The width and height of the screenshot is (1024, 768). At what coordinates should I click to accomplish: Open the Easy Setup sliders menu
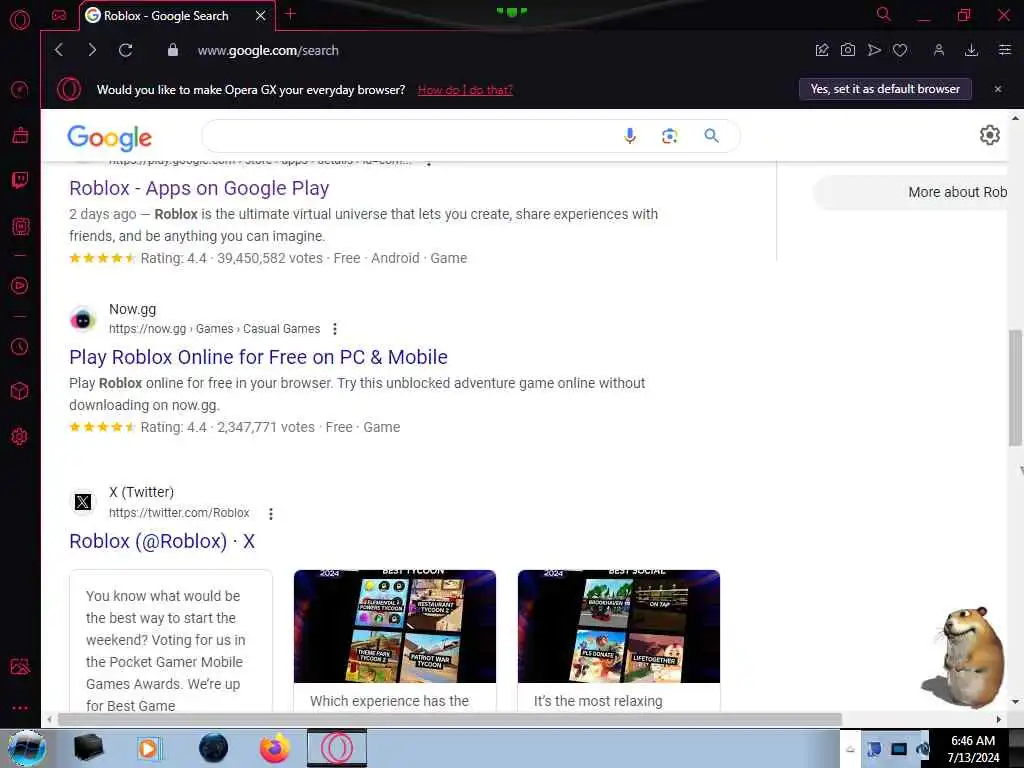(x=1004, y=50)
